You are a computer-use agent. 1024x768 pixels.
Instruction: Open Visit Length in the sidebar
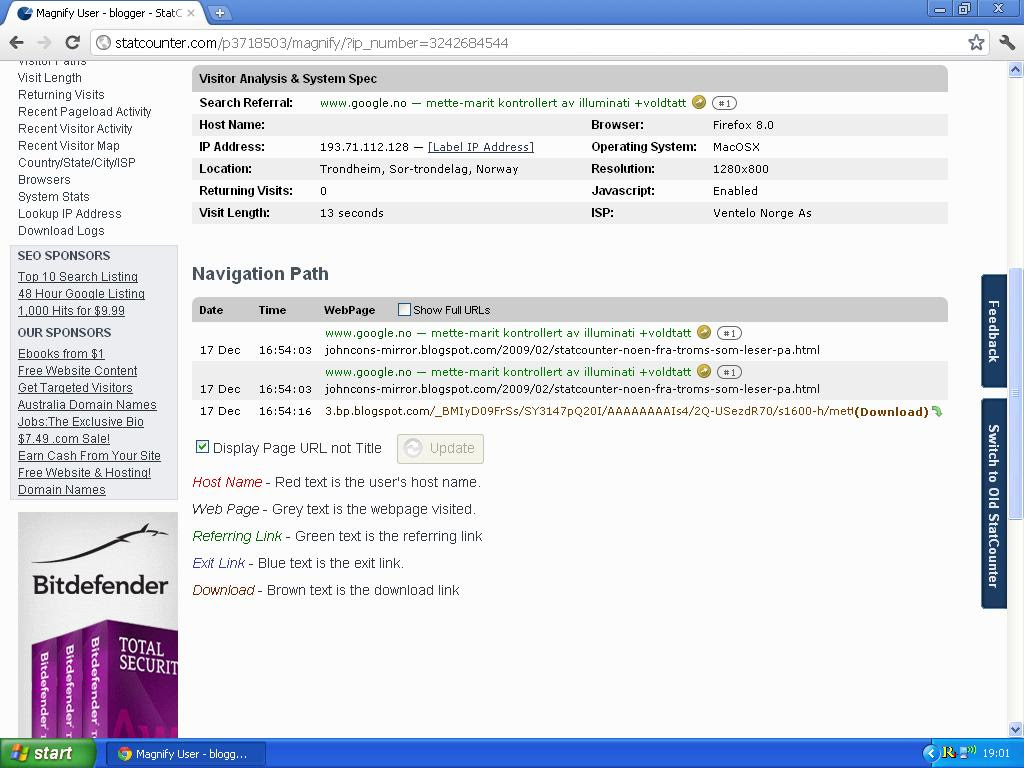tap(50, 78)
